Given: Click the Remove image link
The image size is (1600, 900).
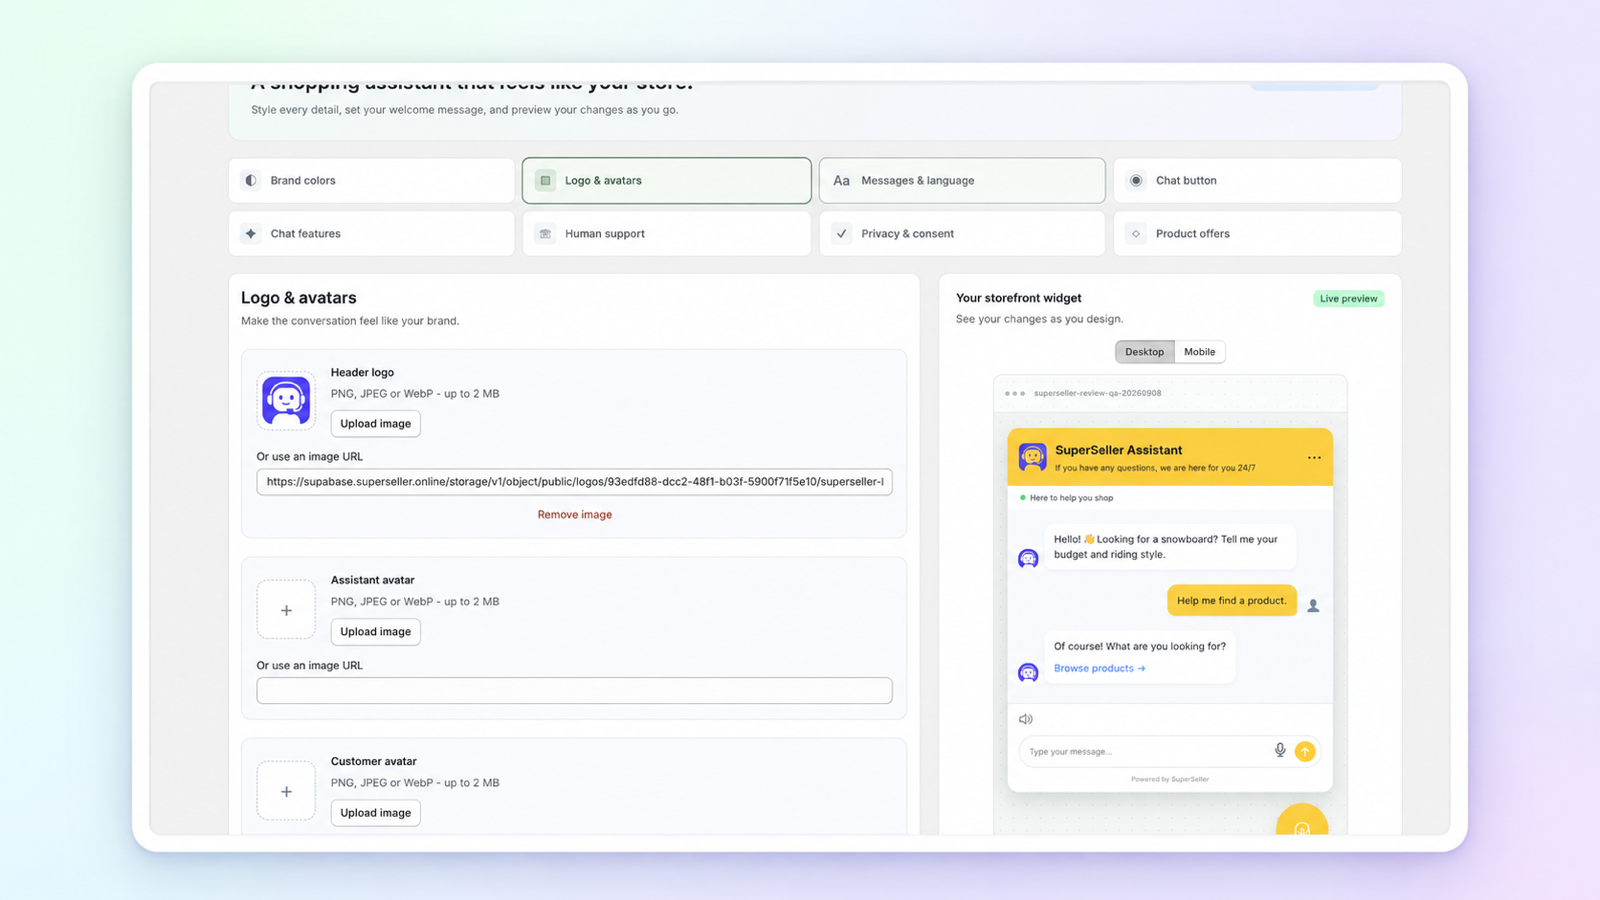Looking at the screenshot, I should pos(575,515).
